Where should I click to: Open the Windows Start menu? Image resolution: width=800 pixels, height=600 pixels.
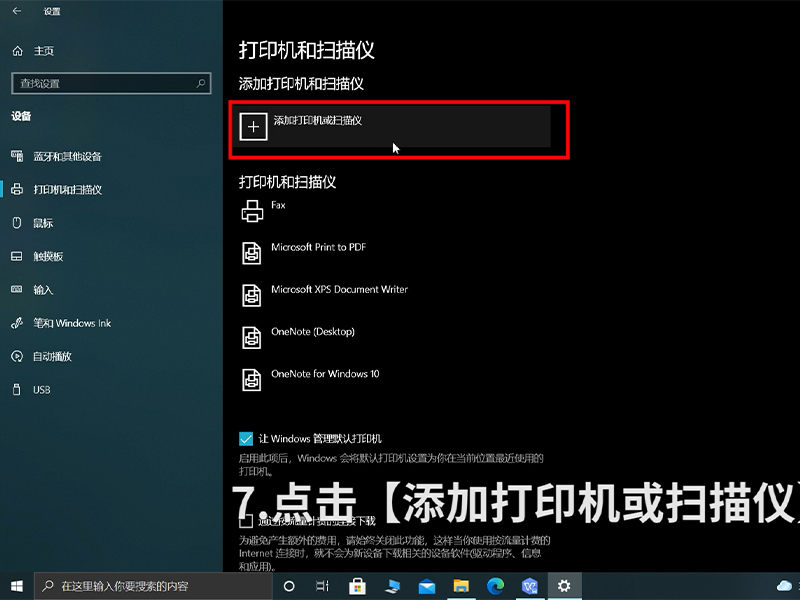(x=17, y=586)
